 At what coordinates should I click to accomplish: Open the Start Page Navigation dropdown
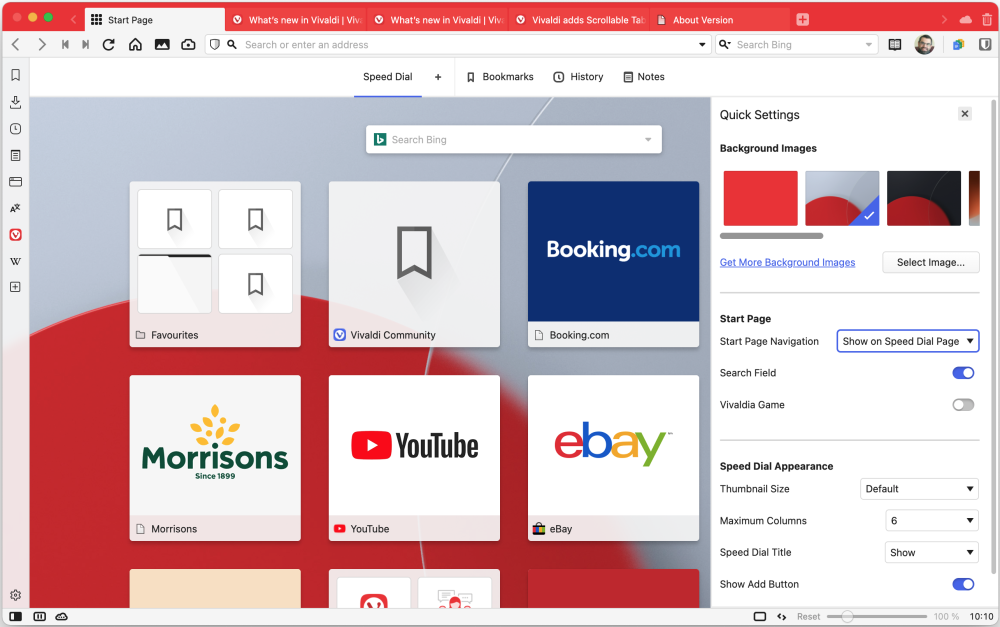pyautogui.click(x=907, y=341)
